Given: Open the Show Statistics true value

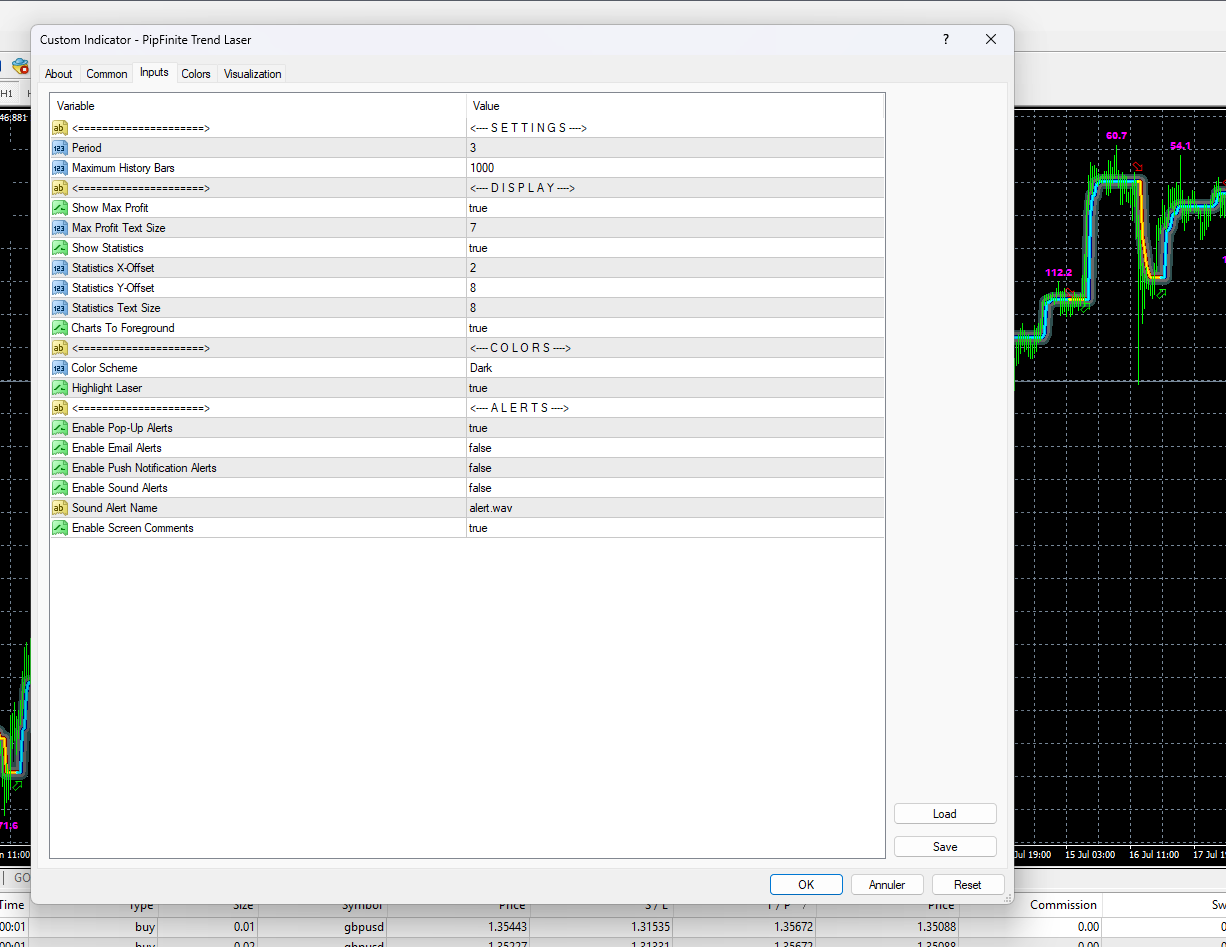Looking at the screenshot, I should pyautogui.click(x=675, y=248).
